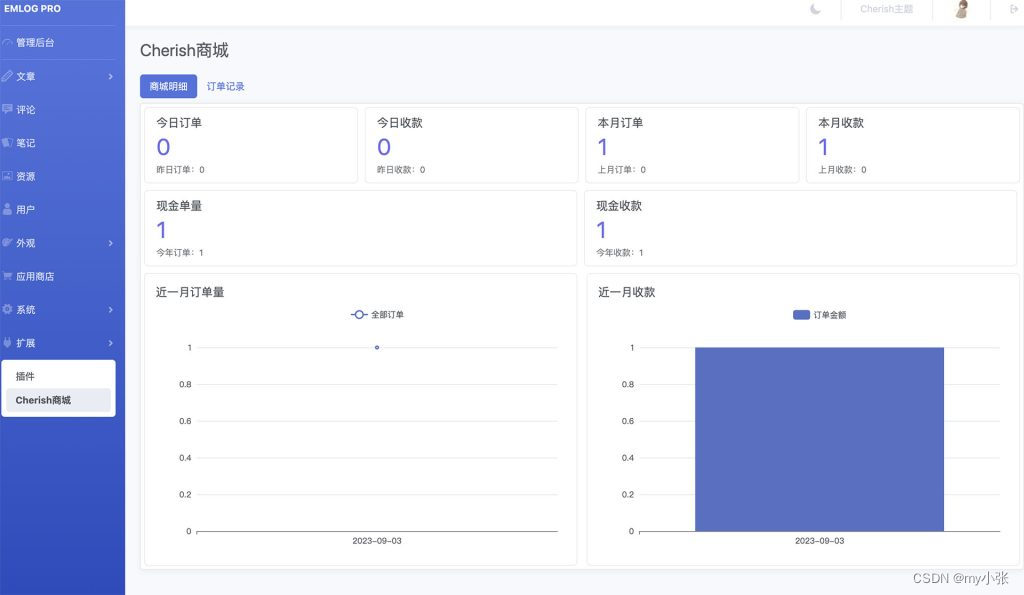Click the logout icon at top right
Viewport: 1024px width, 595px height.
[1014, 9]
